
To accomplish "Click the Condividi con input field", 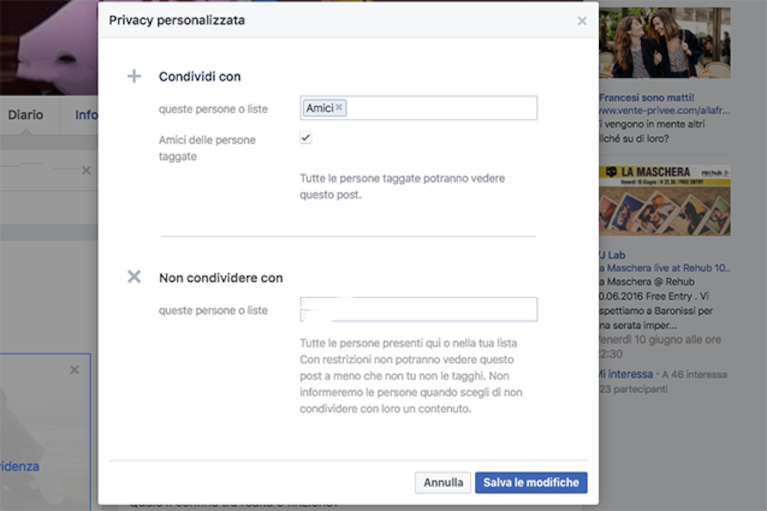I will point(419,108).
